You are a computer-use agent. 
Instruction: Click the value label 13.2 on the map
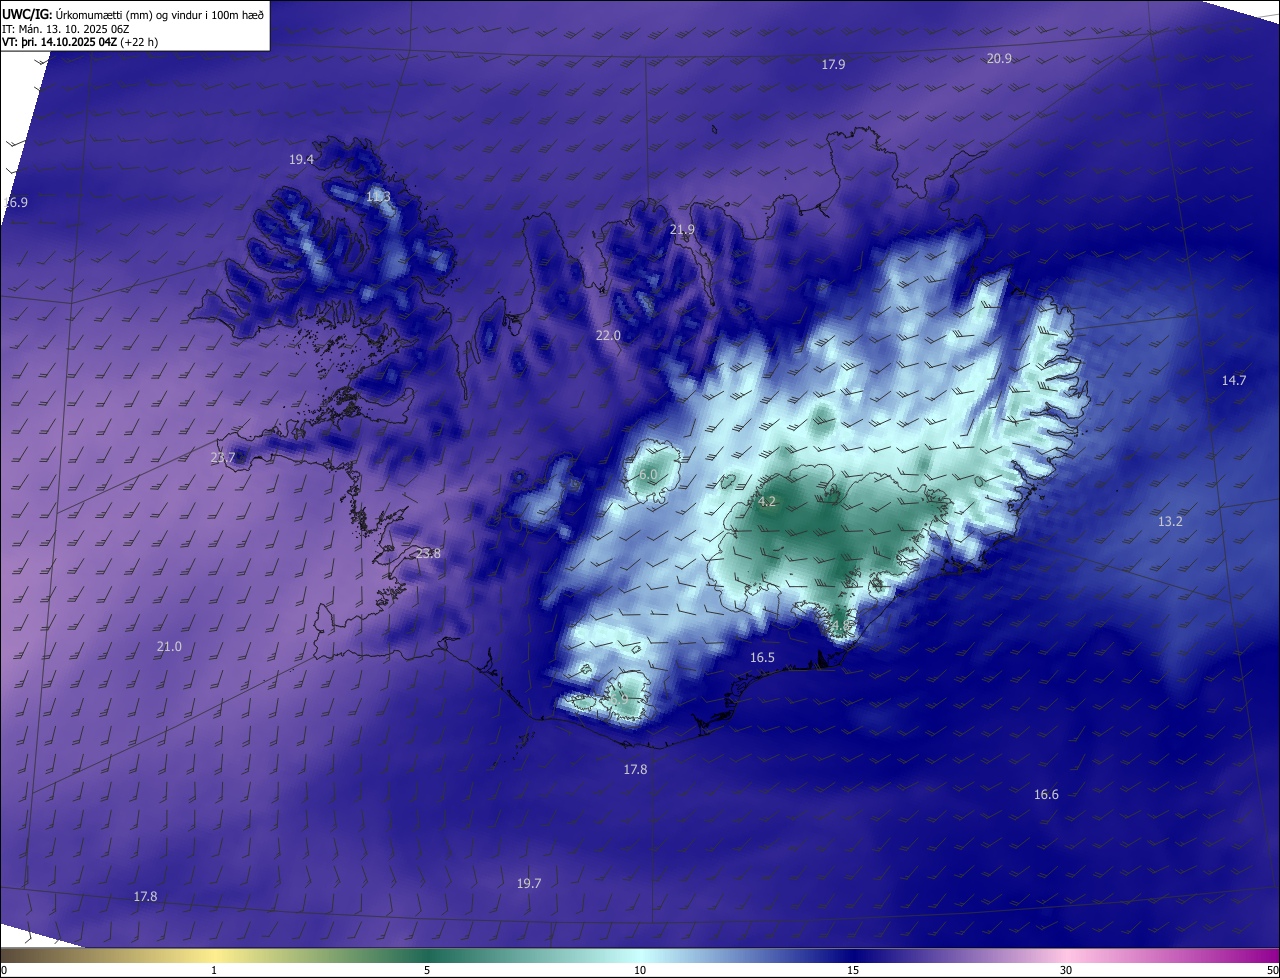pos(1170,522)
